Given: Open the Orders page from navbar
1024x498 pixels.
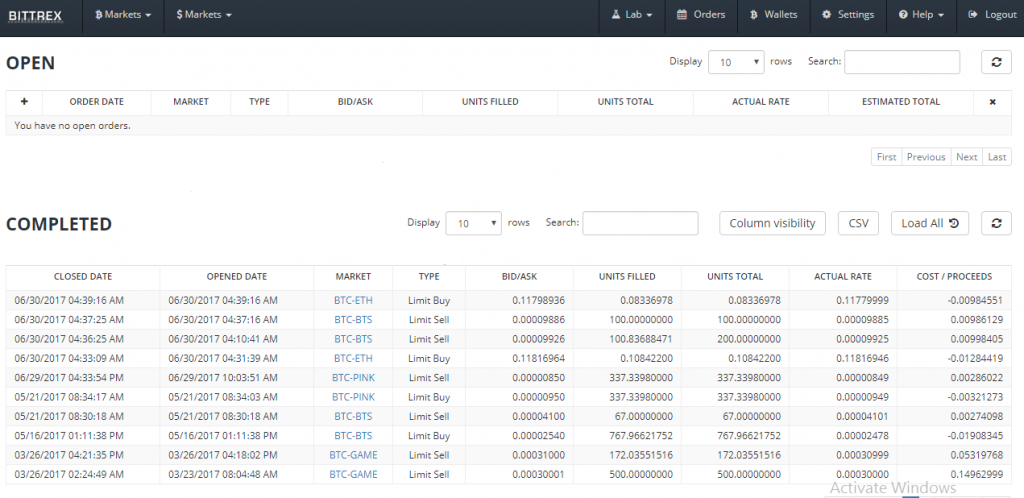Looking at the screenshot, I should coord(700,15).
